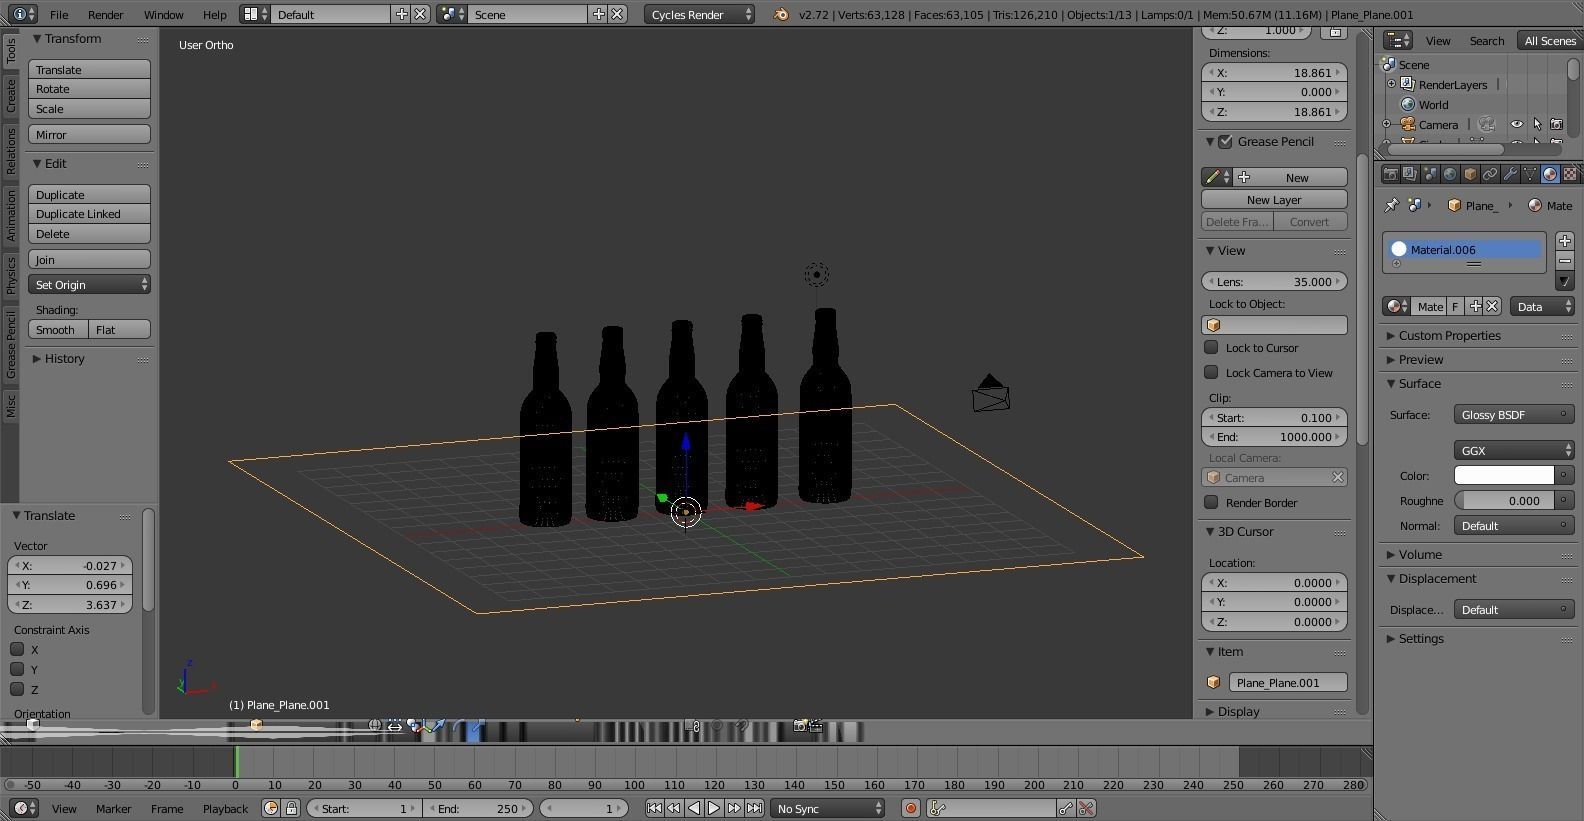Screen dimensions: 1584x821
Task: Open the Texture checkerboard properties tab
Action: pos(1570,174)
